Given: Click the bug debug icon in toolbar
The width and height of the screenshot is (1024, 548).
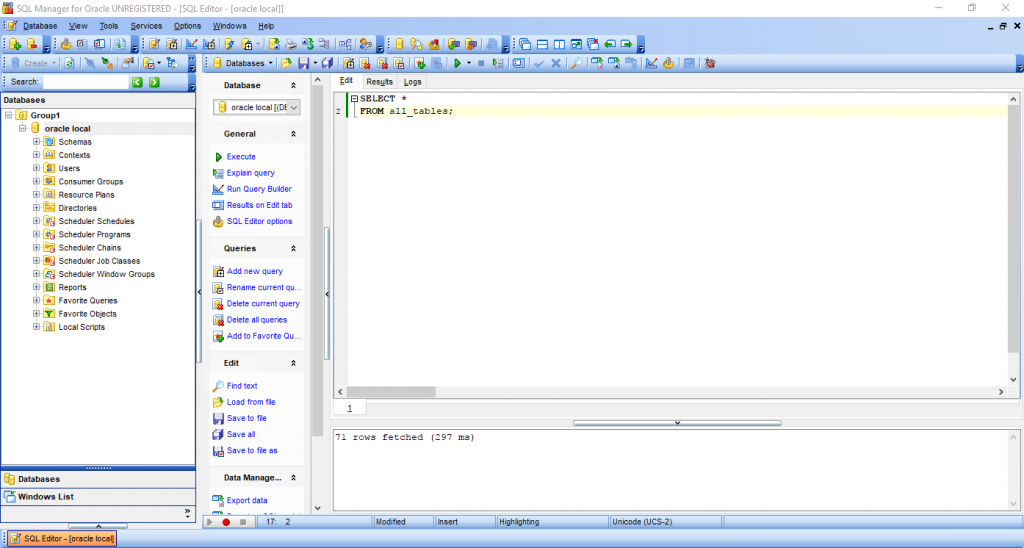Looking at the screenshot, I should pyautogui.click(x=709, y=63).
